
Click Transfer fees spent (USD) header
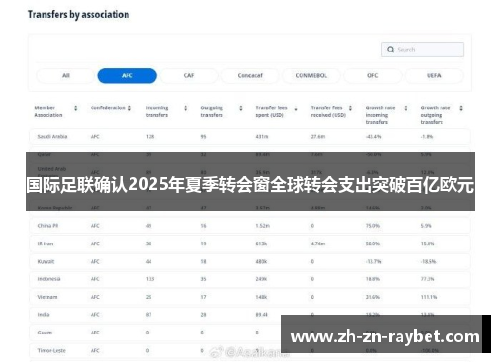coord(271,111)
